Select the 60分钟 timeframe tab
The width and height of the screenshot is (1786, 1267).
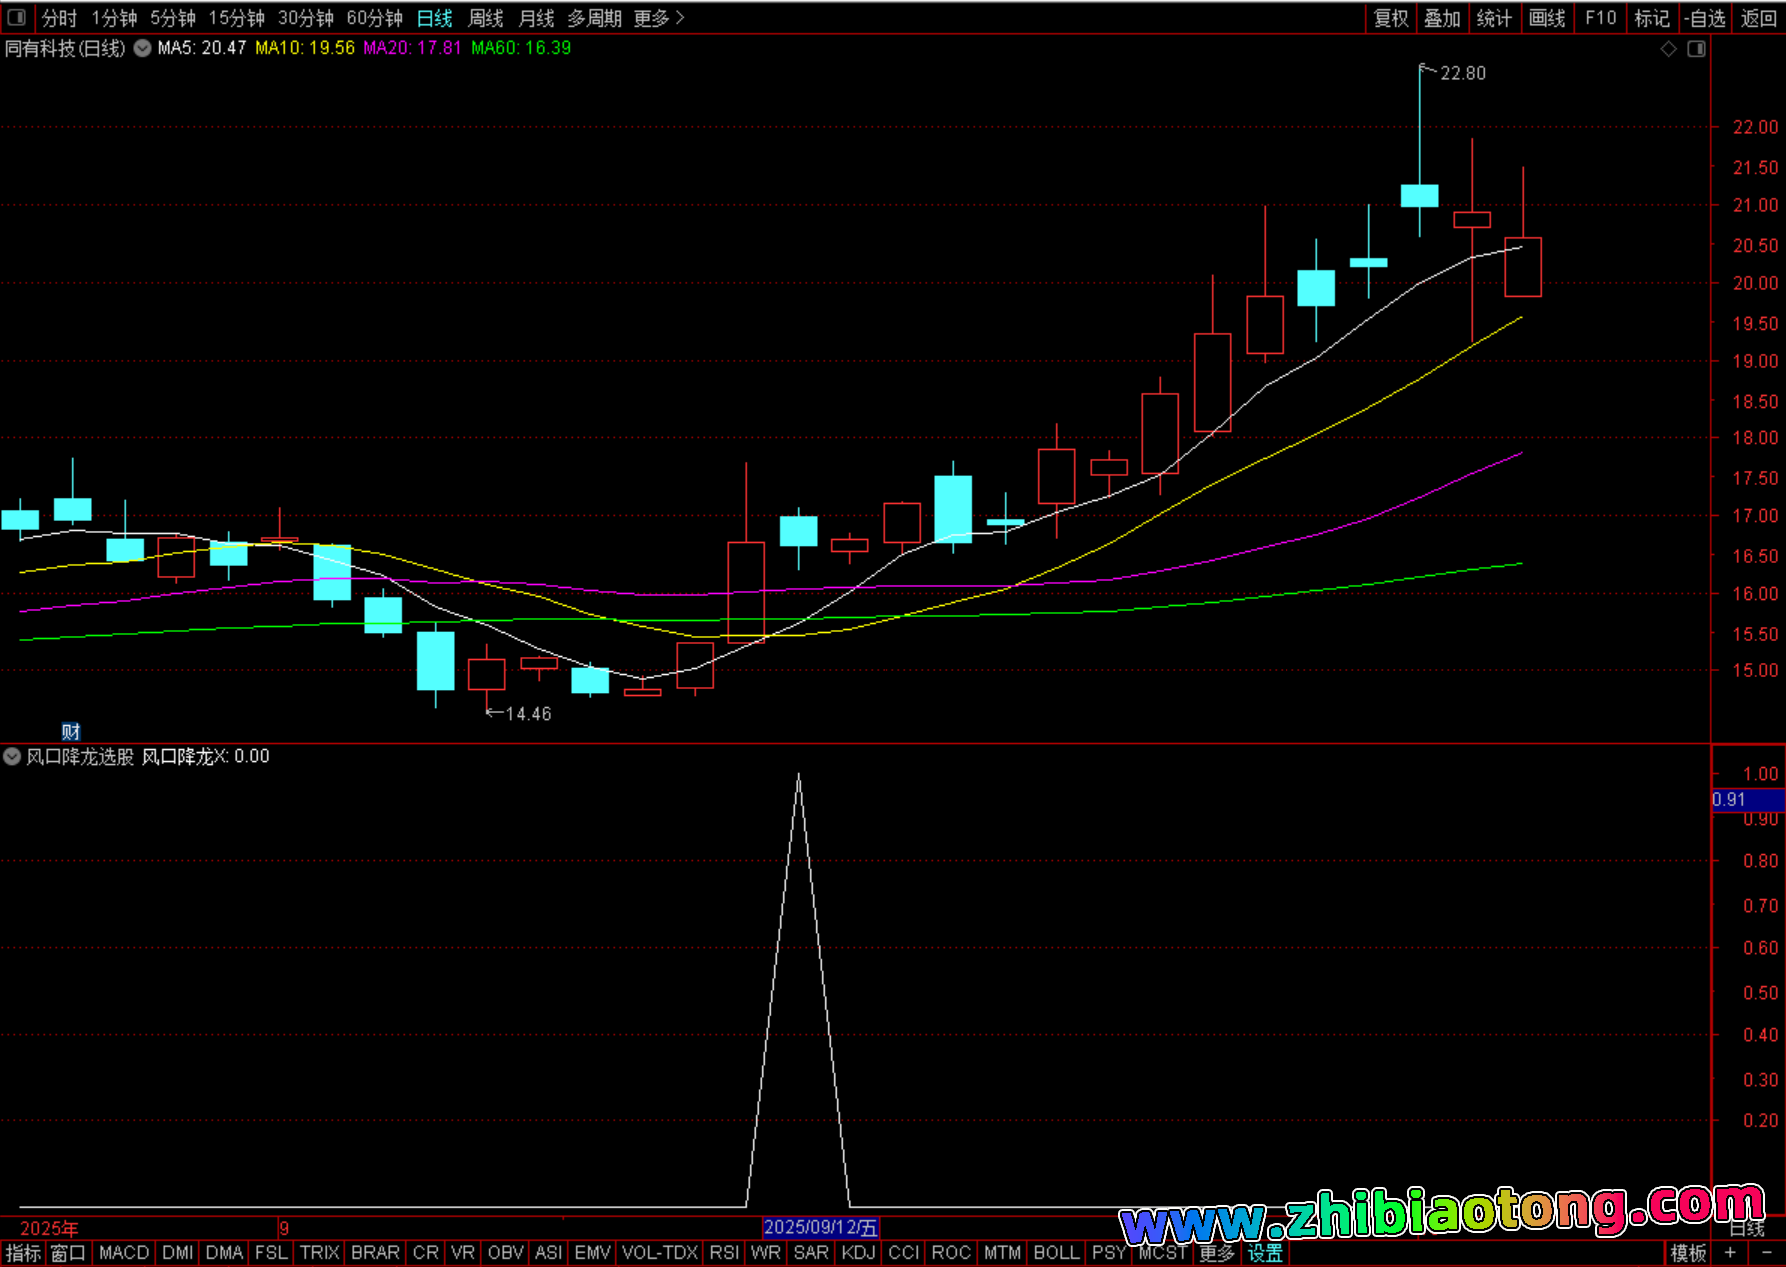pyautogui.click(x=374, y=18)
